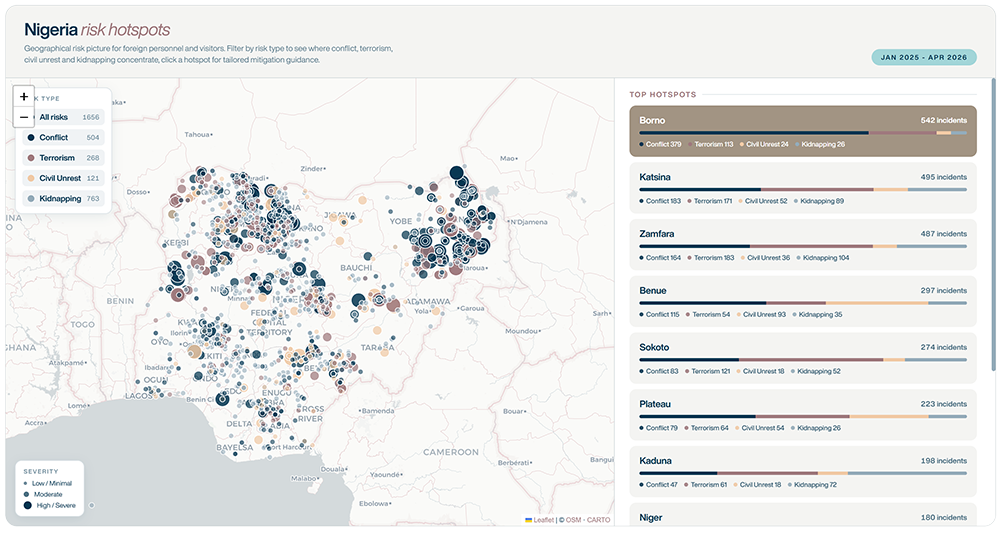1000x538 pixels.
Task: Filter map by Civil Unrest risk
Action: (64, 178)
